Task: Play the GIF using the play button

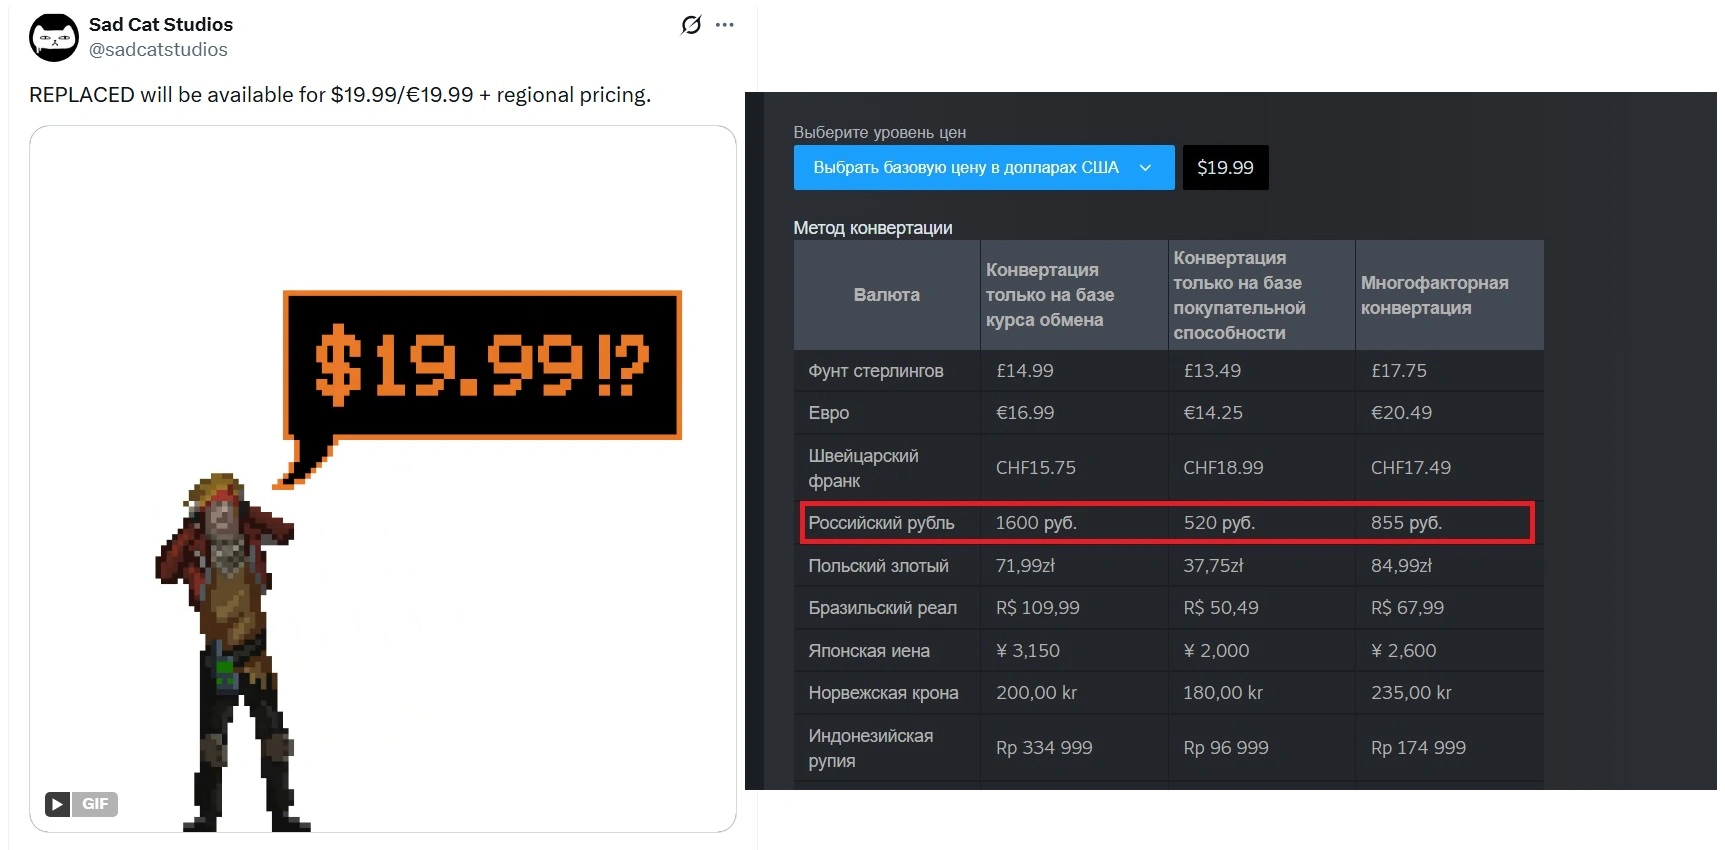Action: [57, 804]
